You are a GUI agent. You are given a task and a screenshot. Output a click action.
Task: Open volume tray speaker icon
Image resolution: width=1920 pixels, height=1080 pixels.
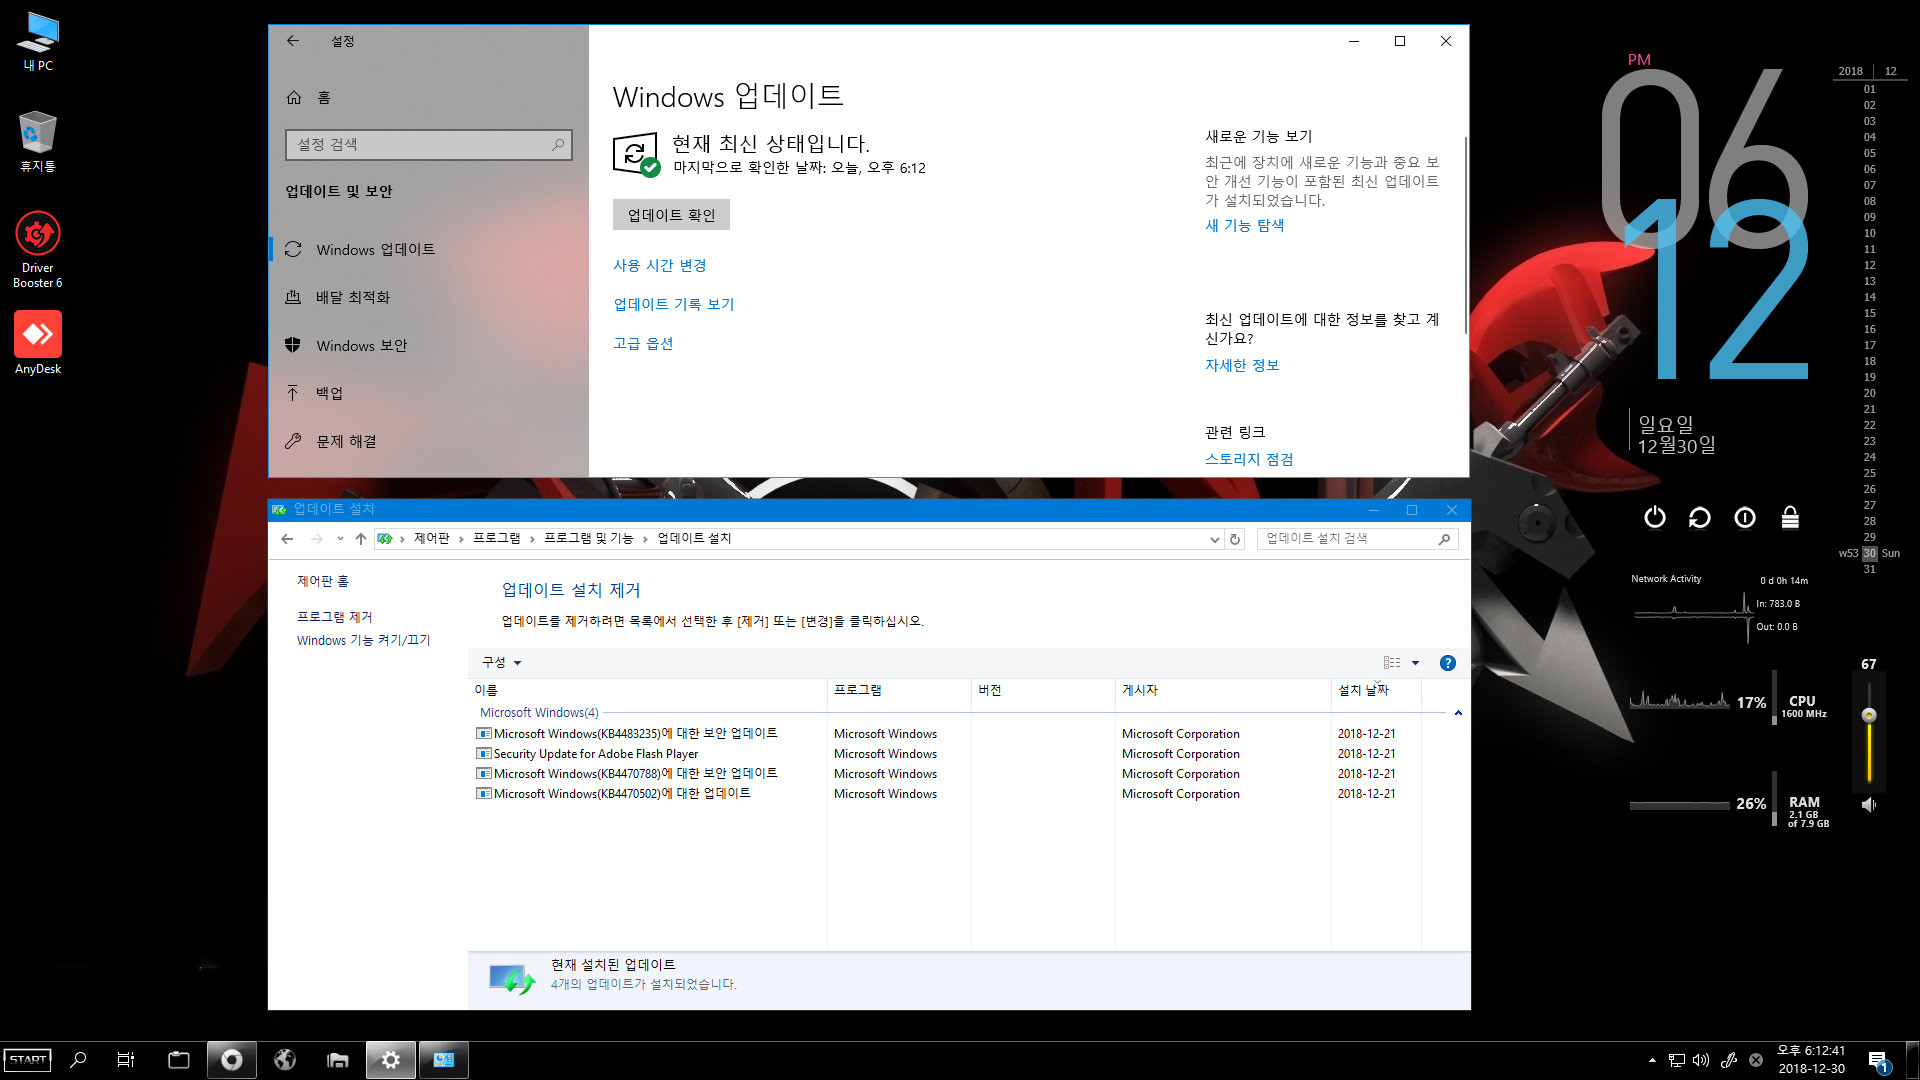pos(1701,1060)
